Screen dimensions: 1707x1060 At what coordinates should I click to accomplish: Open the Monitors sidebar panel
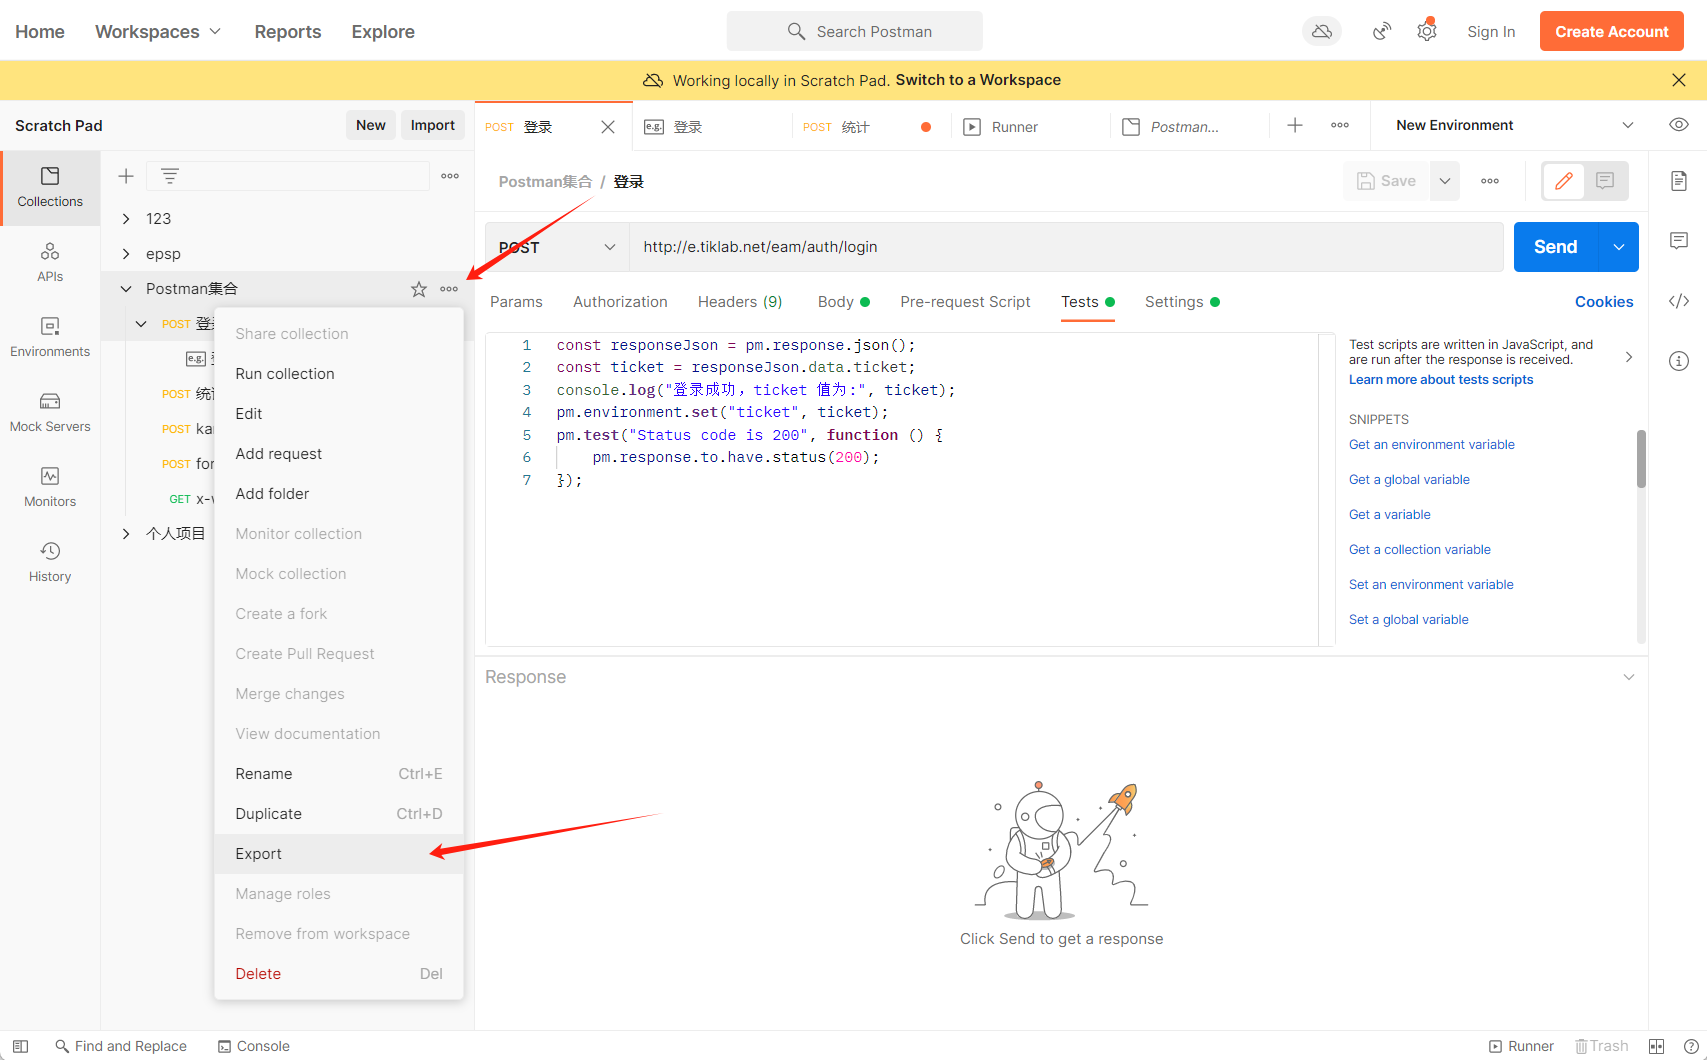(x=50, y=488)
